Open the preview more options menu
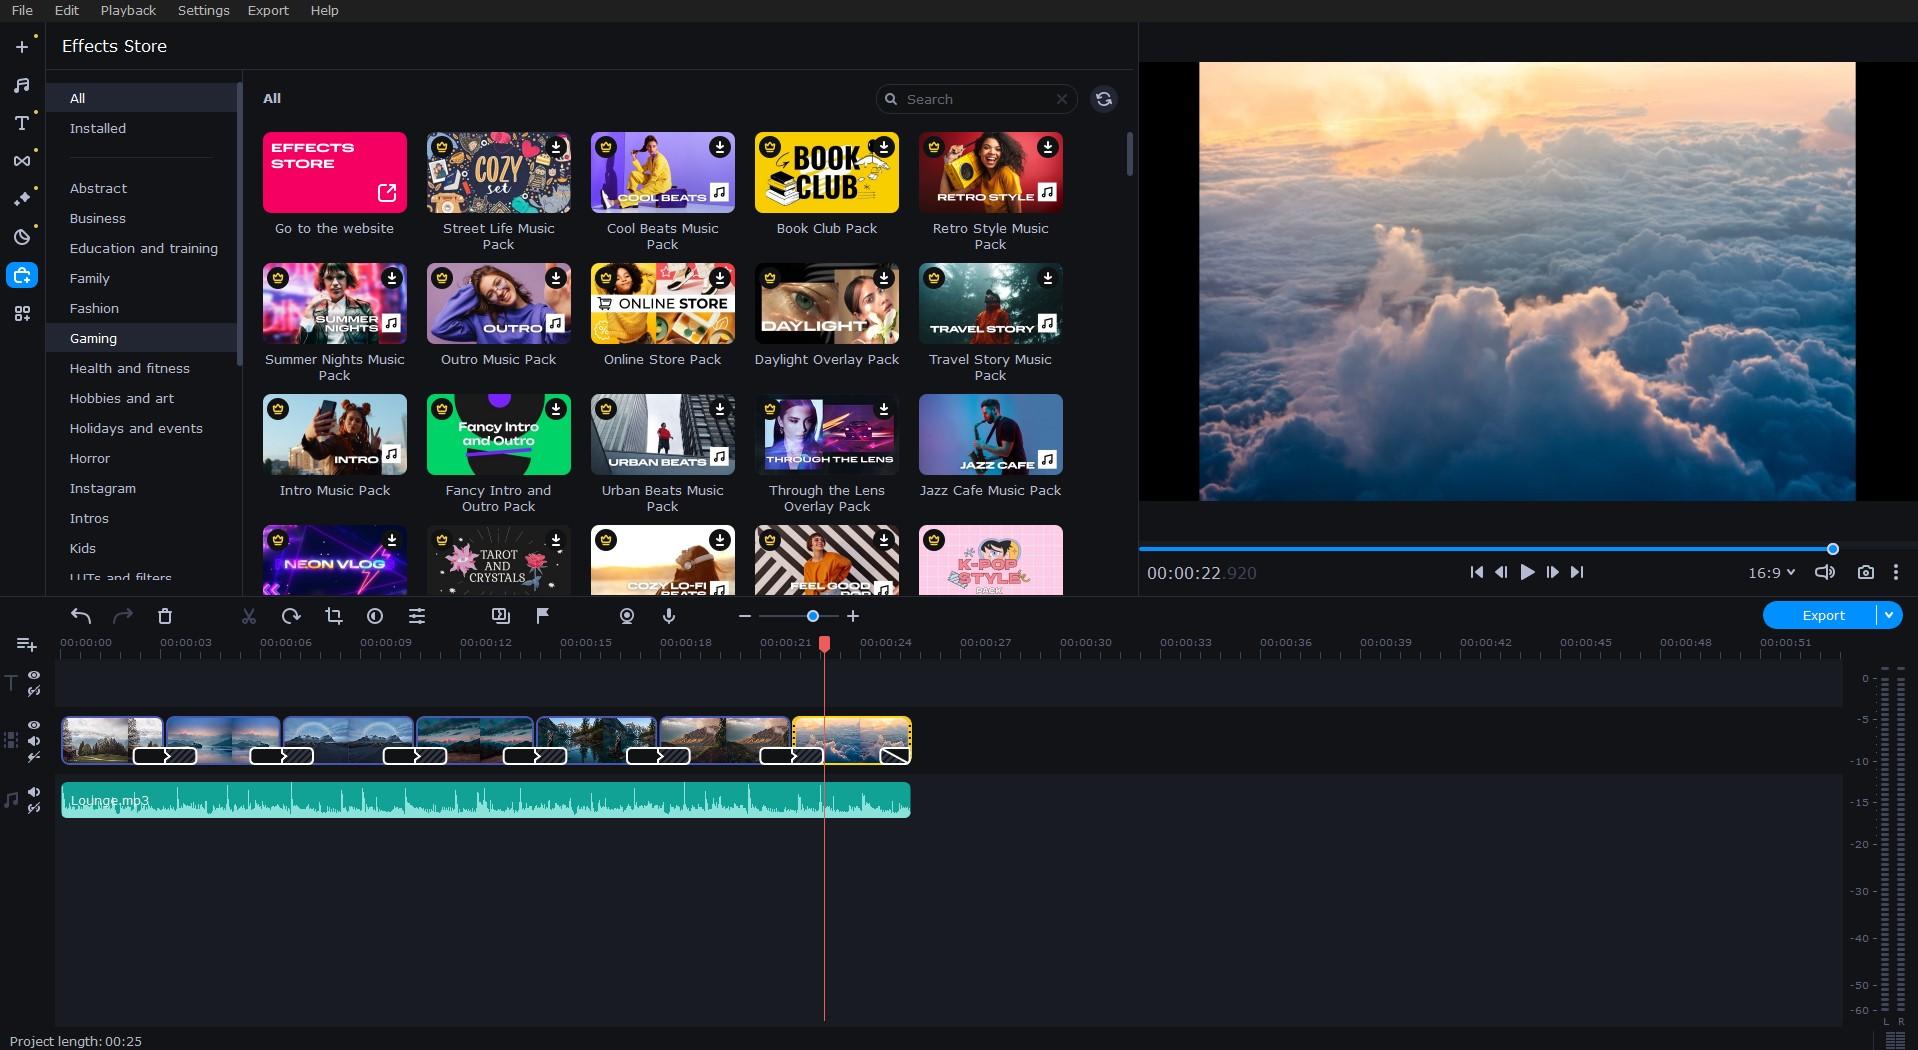The height and width of the screenshot is (1050, 1918). (1896, 572)
